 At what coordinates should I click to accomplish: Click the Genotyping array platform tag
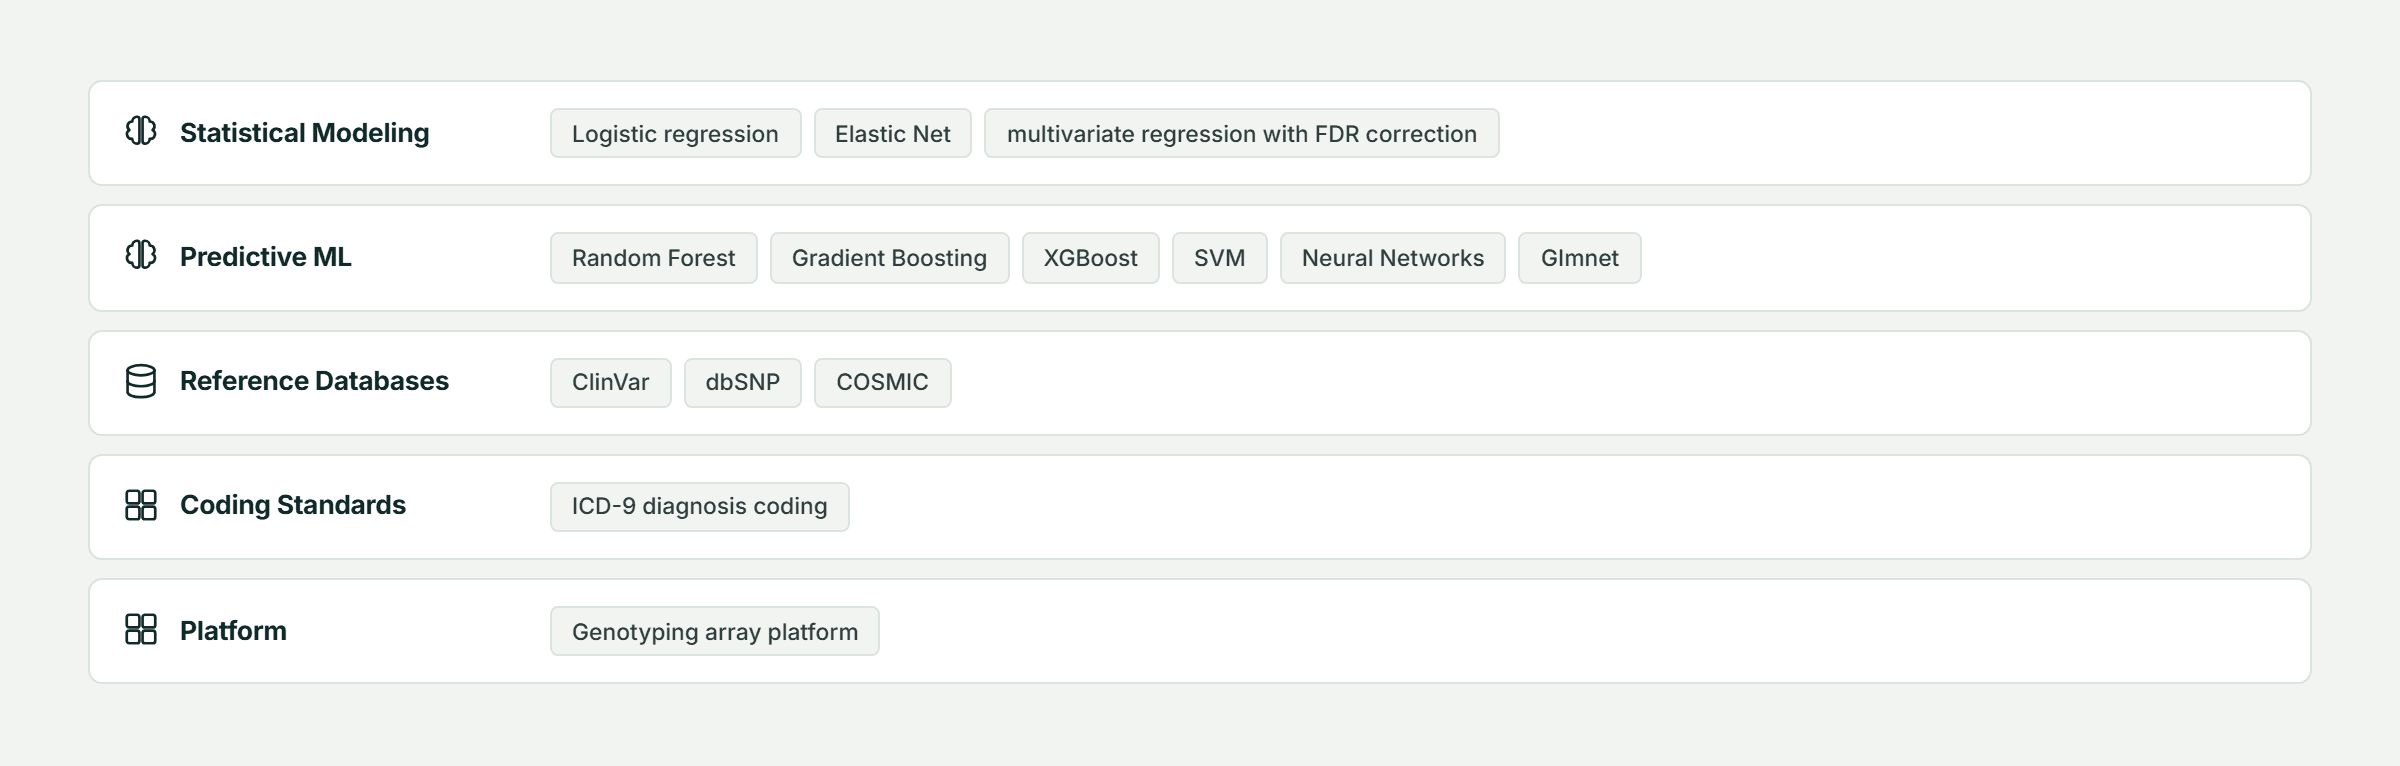[x=714, y=631]
